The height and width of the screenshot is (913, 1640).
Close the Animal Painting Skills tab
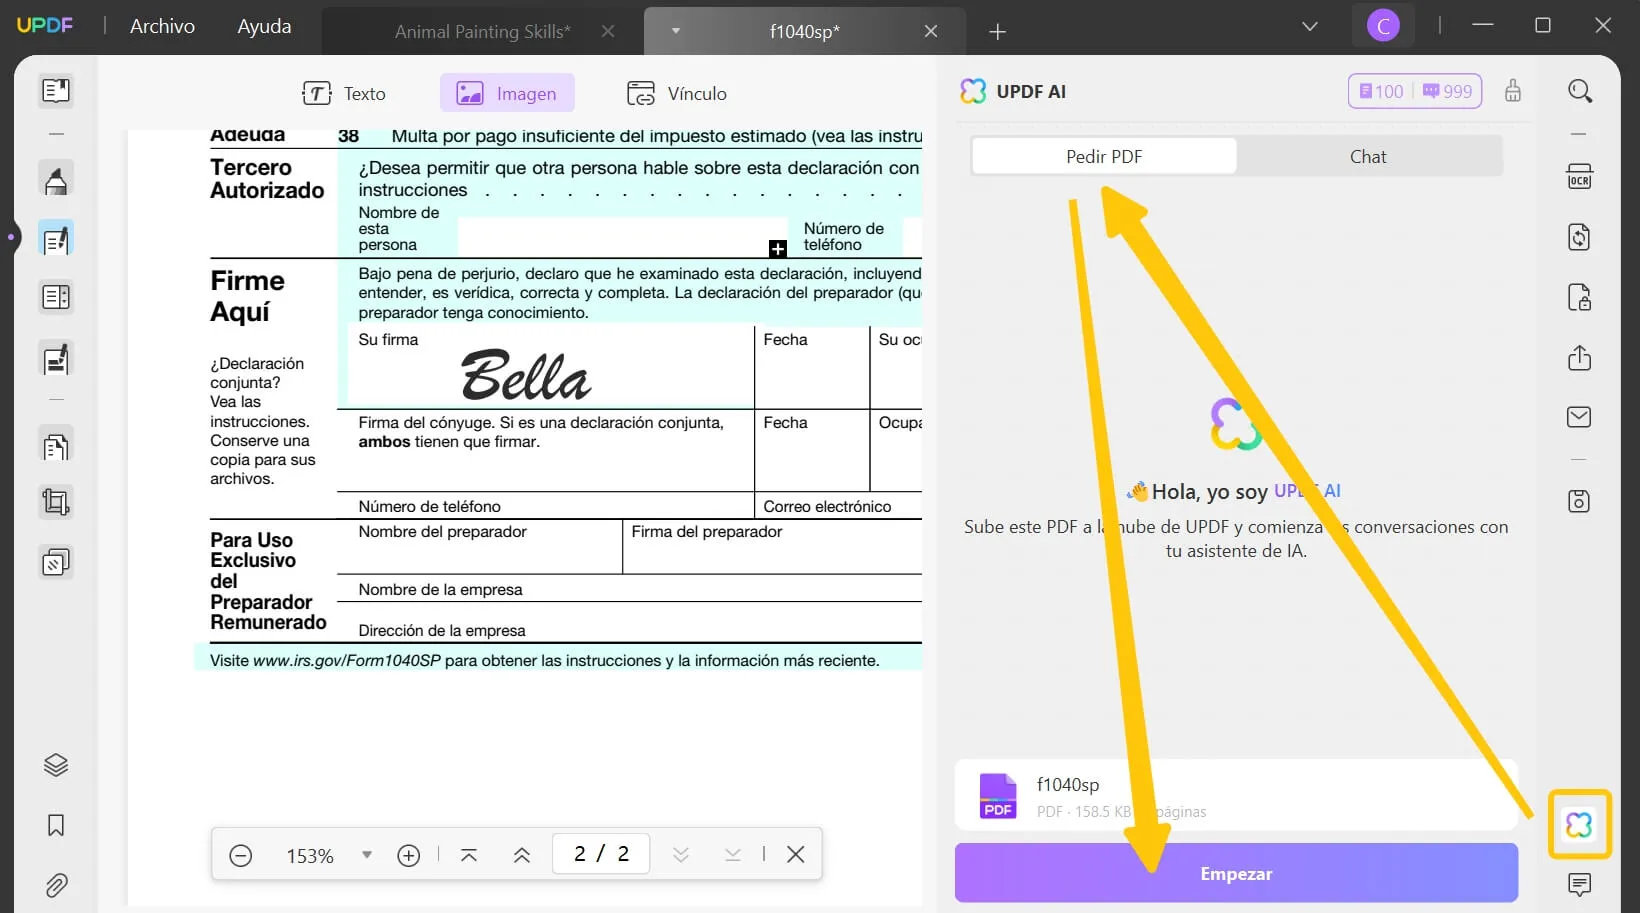coord(607,31)
